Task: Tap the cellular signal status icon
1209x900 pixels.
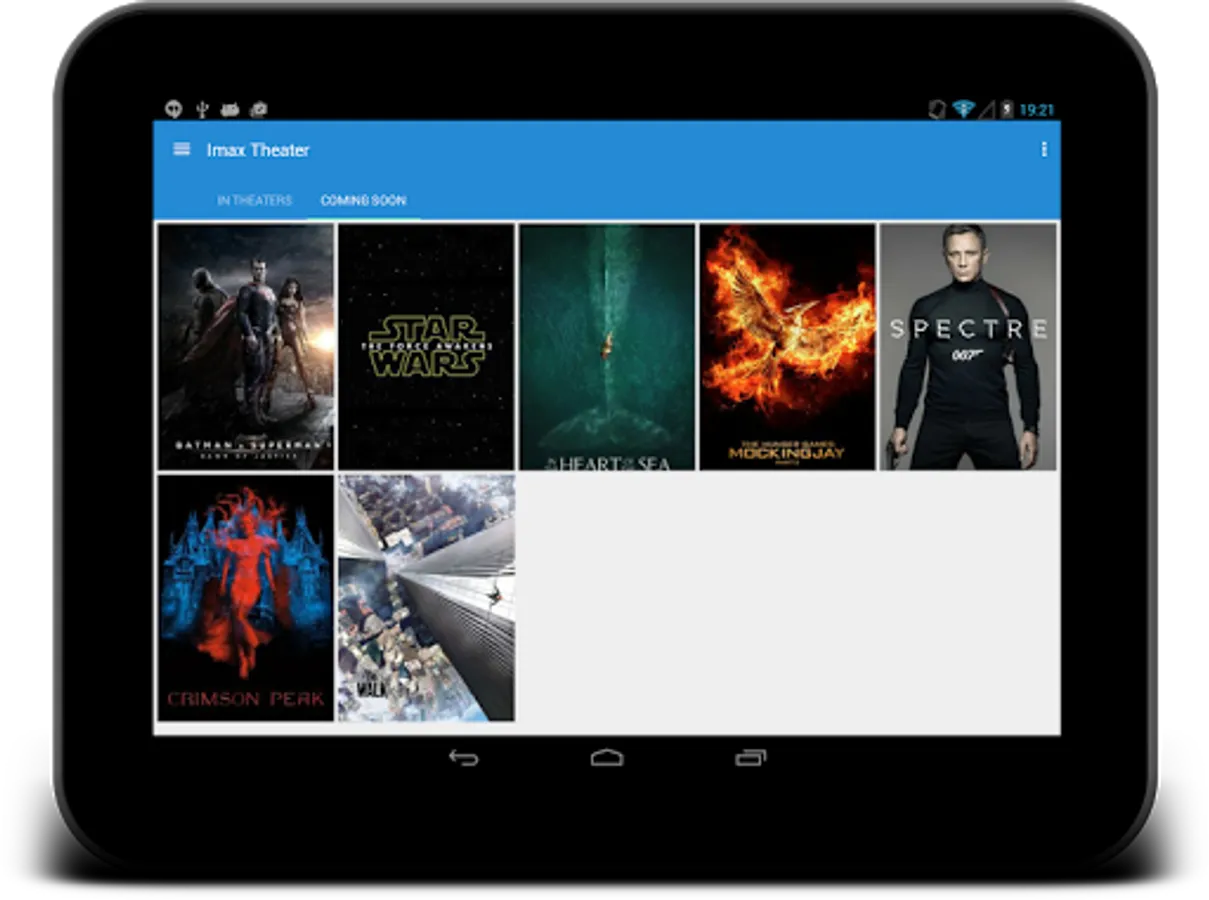Action: tap(988, 110)
